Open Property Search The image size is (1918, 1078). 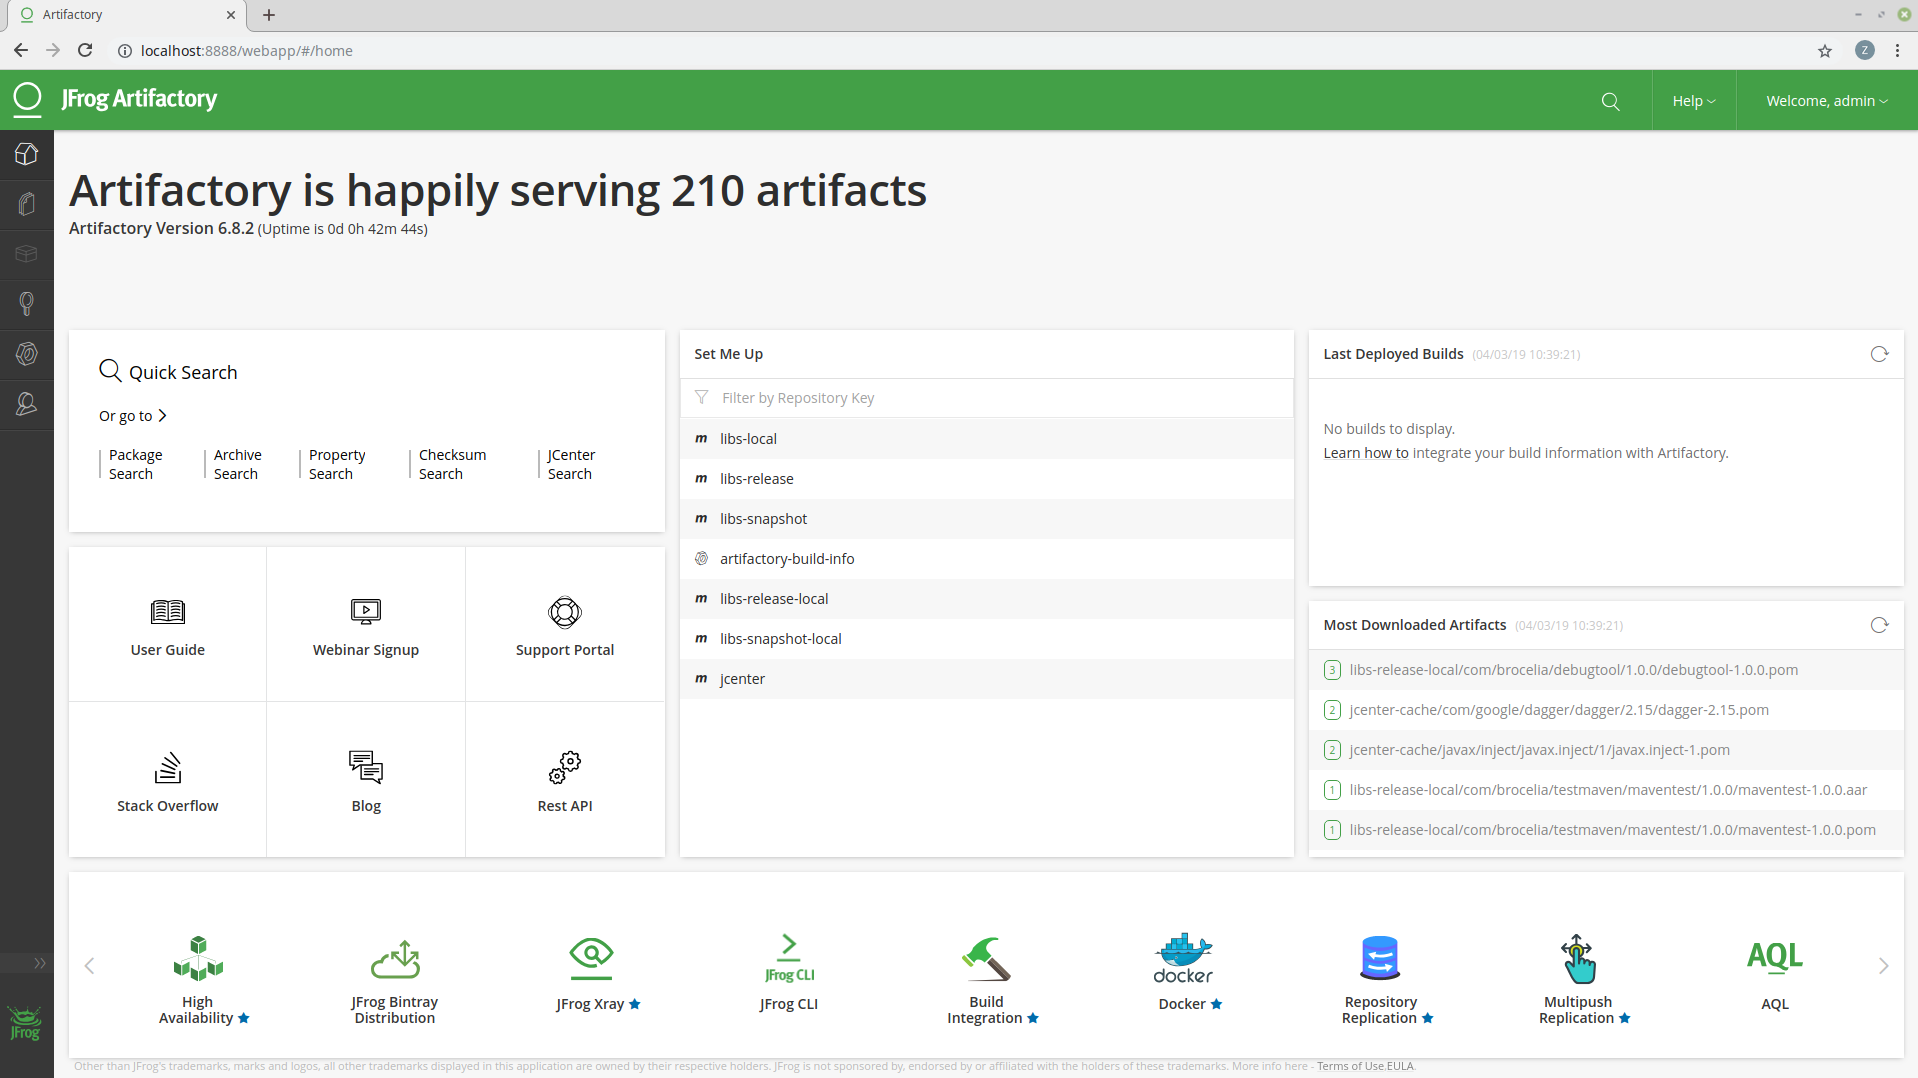pyautogui.click(x=337, y=464)
